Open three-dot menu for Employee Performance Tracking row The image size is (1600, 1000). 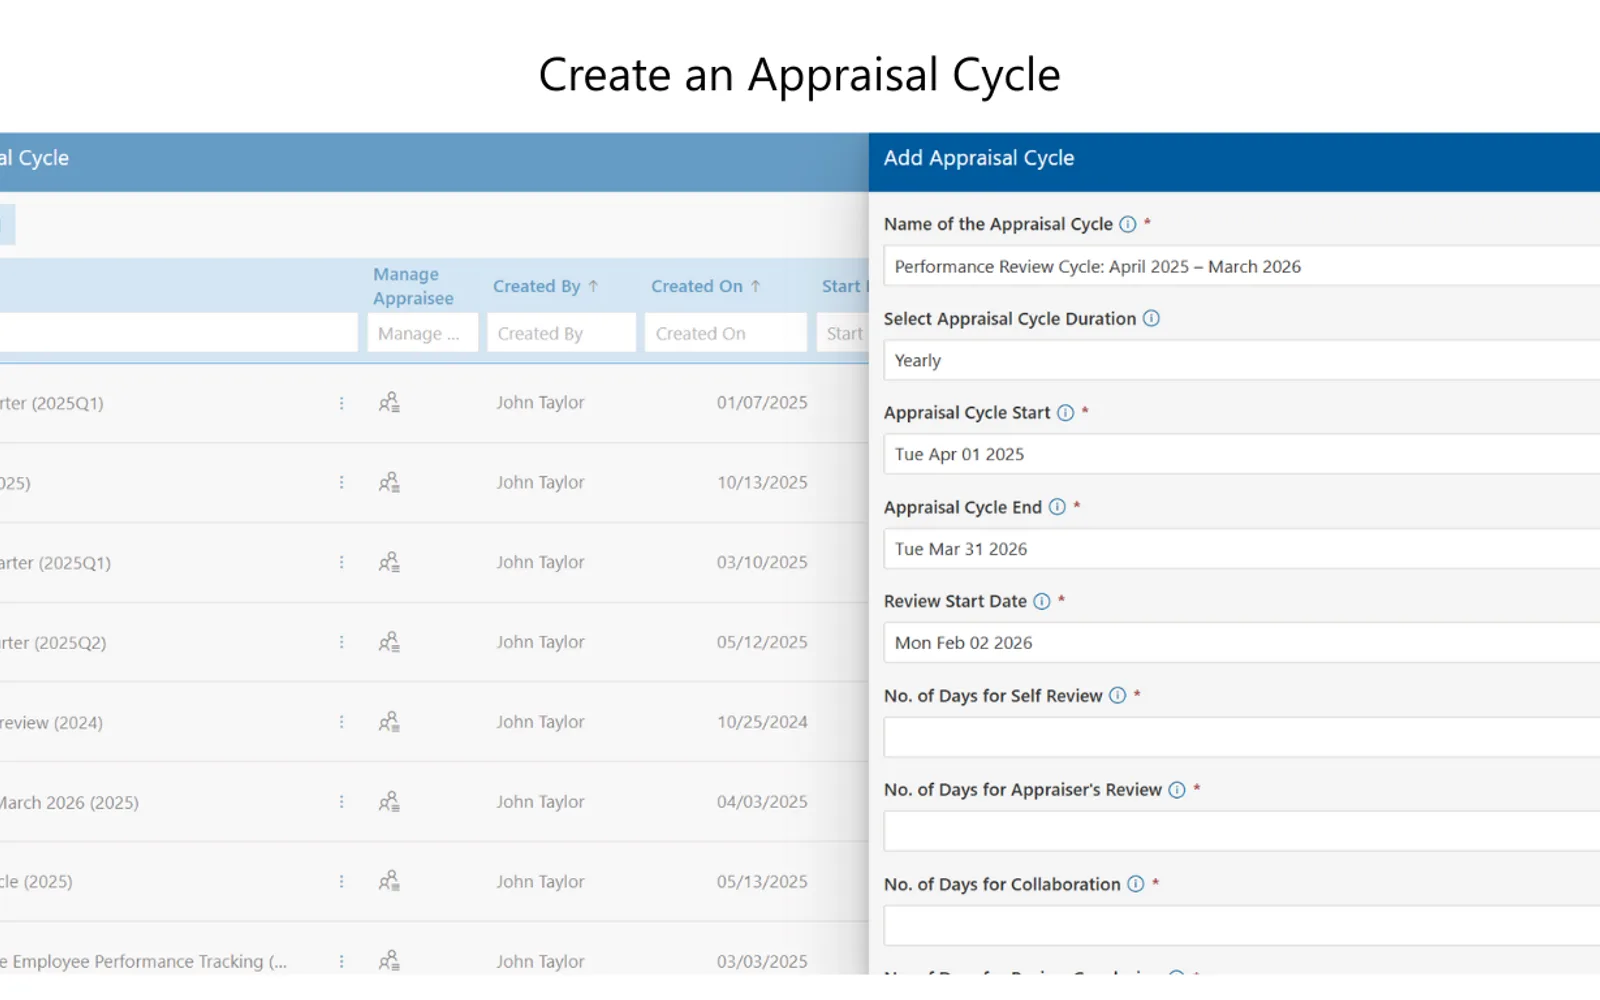click(341, 961)
